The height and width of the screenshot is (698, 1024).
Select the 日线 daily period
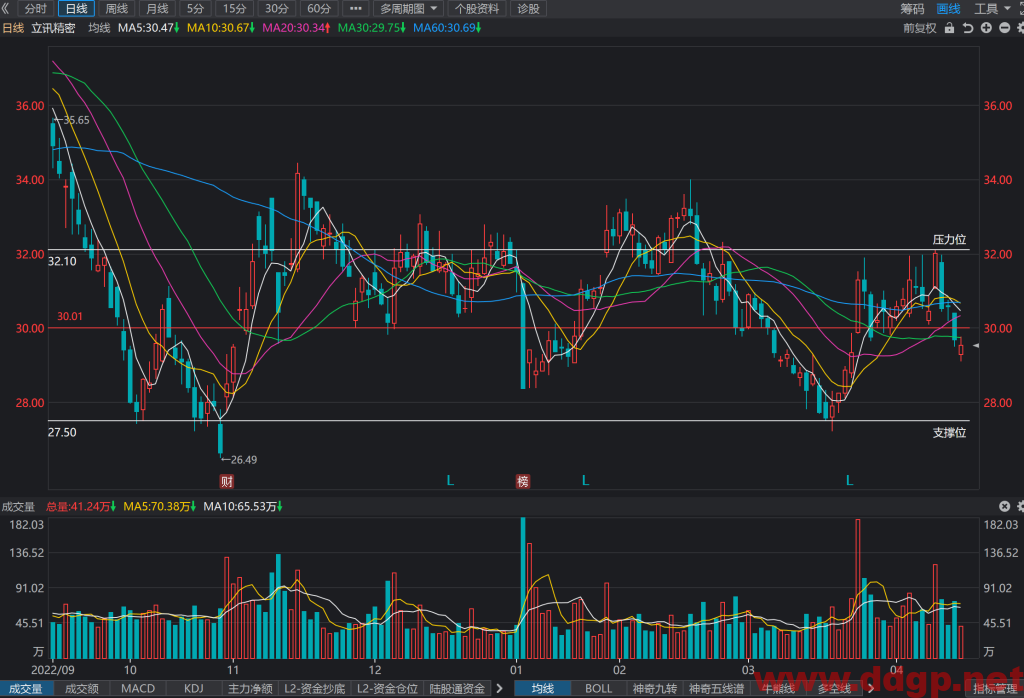click(x=76, y=8)
